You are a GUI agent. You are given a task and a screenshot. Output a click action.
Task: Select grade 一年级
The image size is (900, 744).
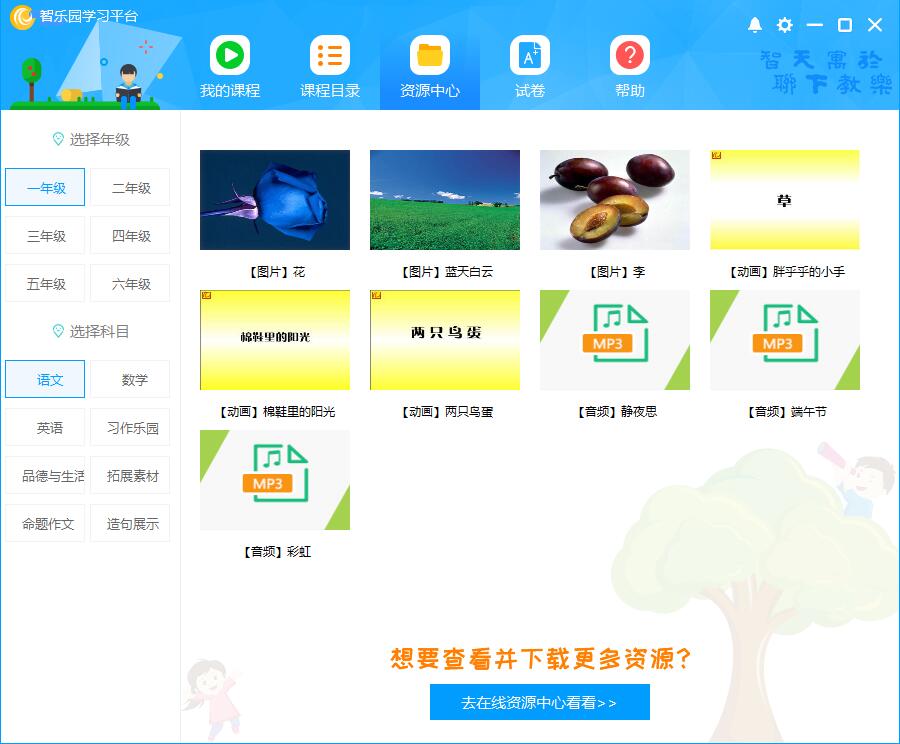pyautogui.click(x=45, y=187)
